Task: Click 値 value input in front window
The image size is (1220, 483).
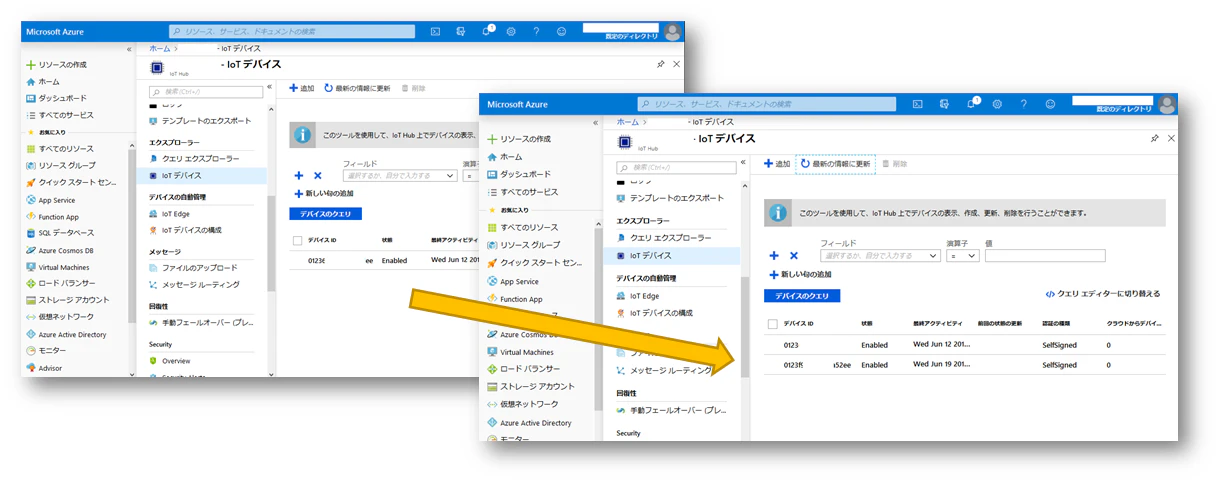Action: [x=1045, y=256]
